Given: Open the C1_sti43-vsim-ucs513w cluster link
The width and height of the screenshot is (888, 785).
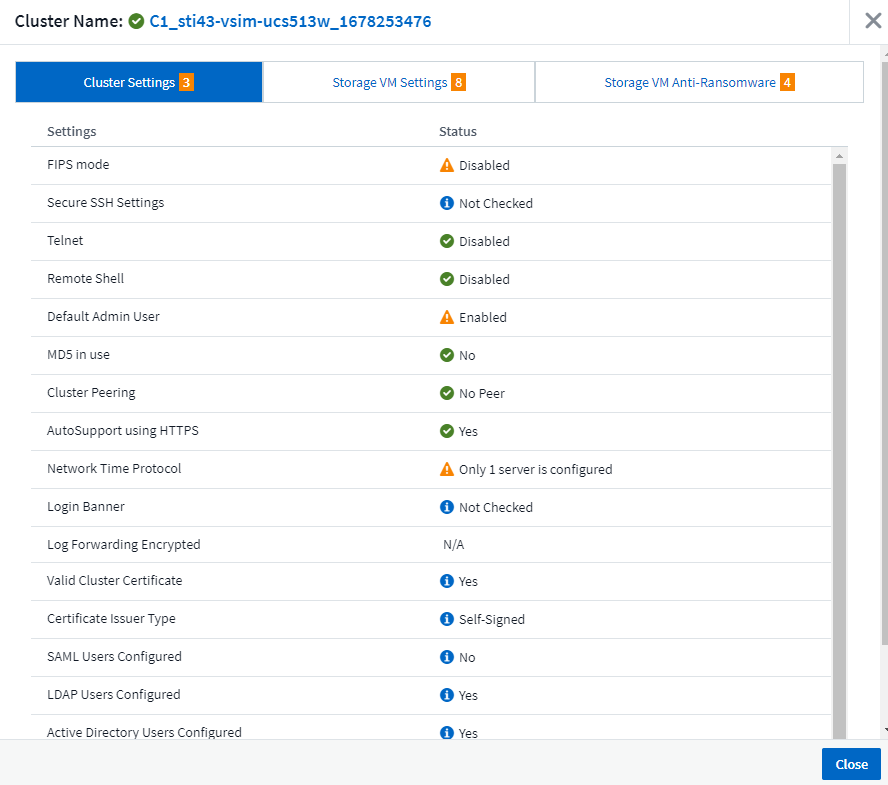Looking at the screenshot, I should click(x=290, y=21).
